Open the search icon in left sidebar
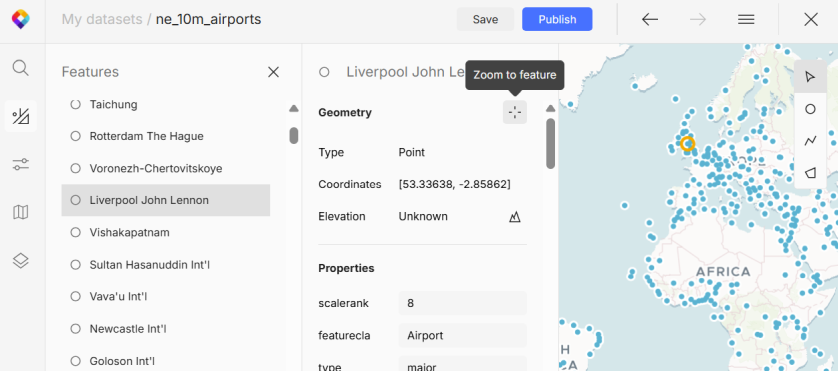Image resolution: width=838 pixels, height=371 pixels. [20, 68]
